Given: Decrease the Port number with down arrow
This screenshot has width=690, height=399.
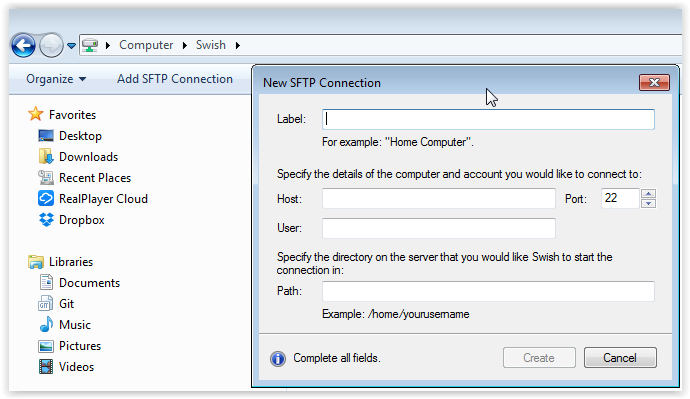Looking at the screenshot, I should coord(649,203).
